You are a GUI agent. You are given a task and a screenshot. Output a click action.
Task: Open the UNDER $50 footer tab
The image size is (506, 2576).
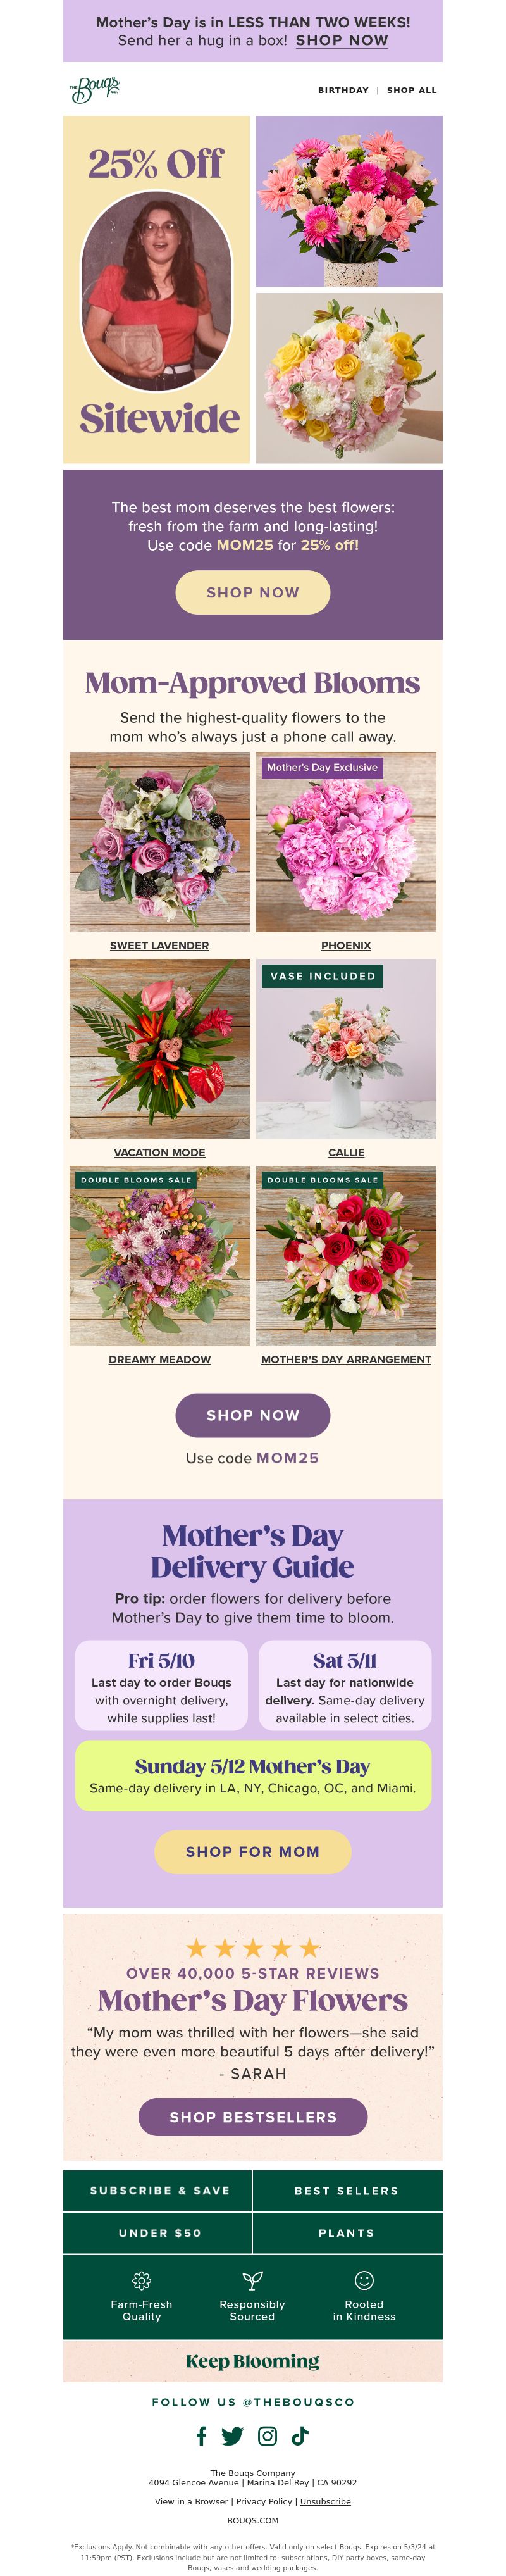[158, 2233]
